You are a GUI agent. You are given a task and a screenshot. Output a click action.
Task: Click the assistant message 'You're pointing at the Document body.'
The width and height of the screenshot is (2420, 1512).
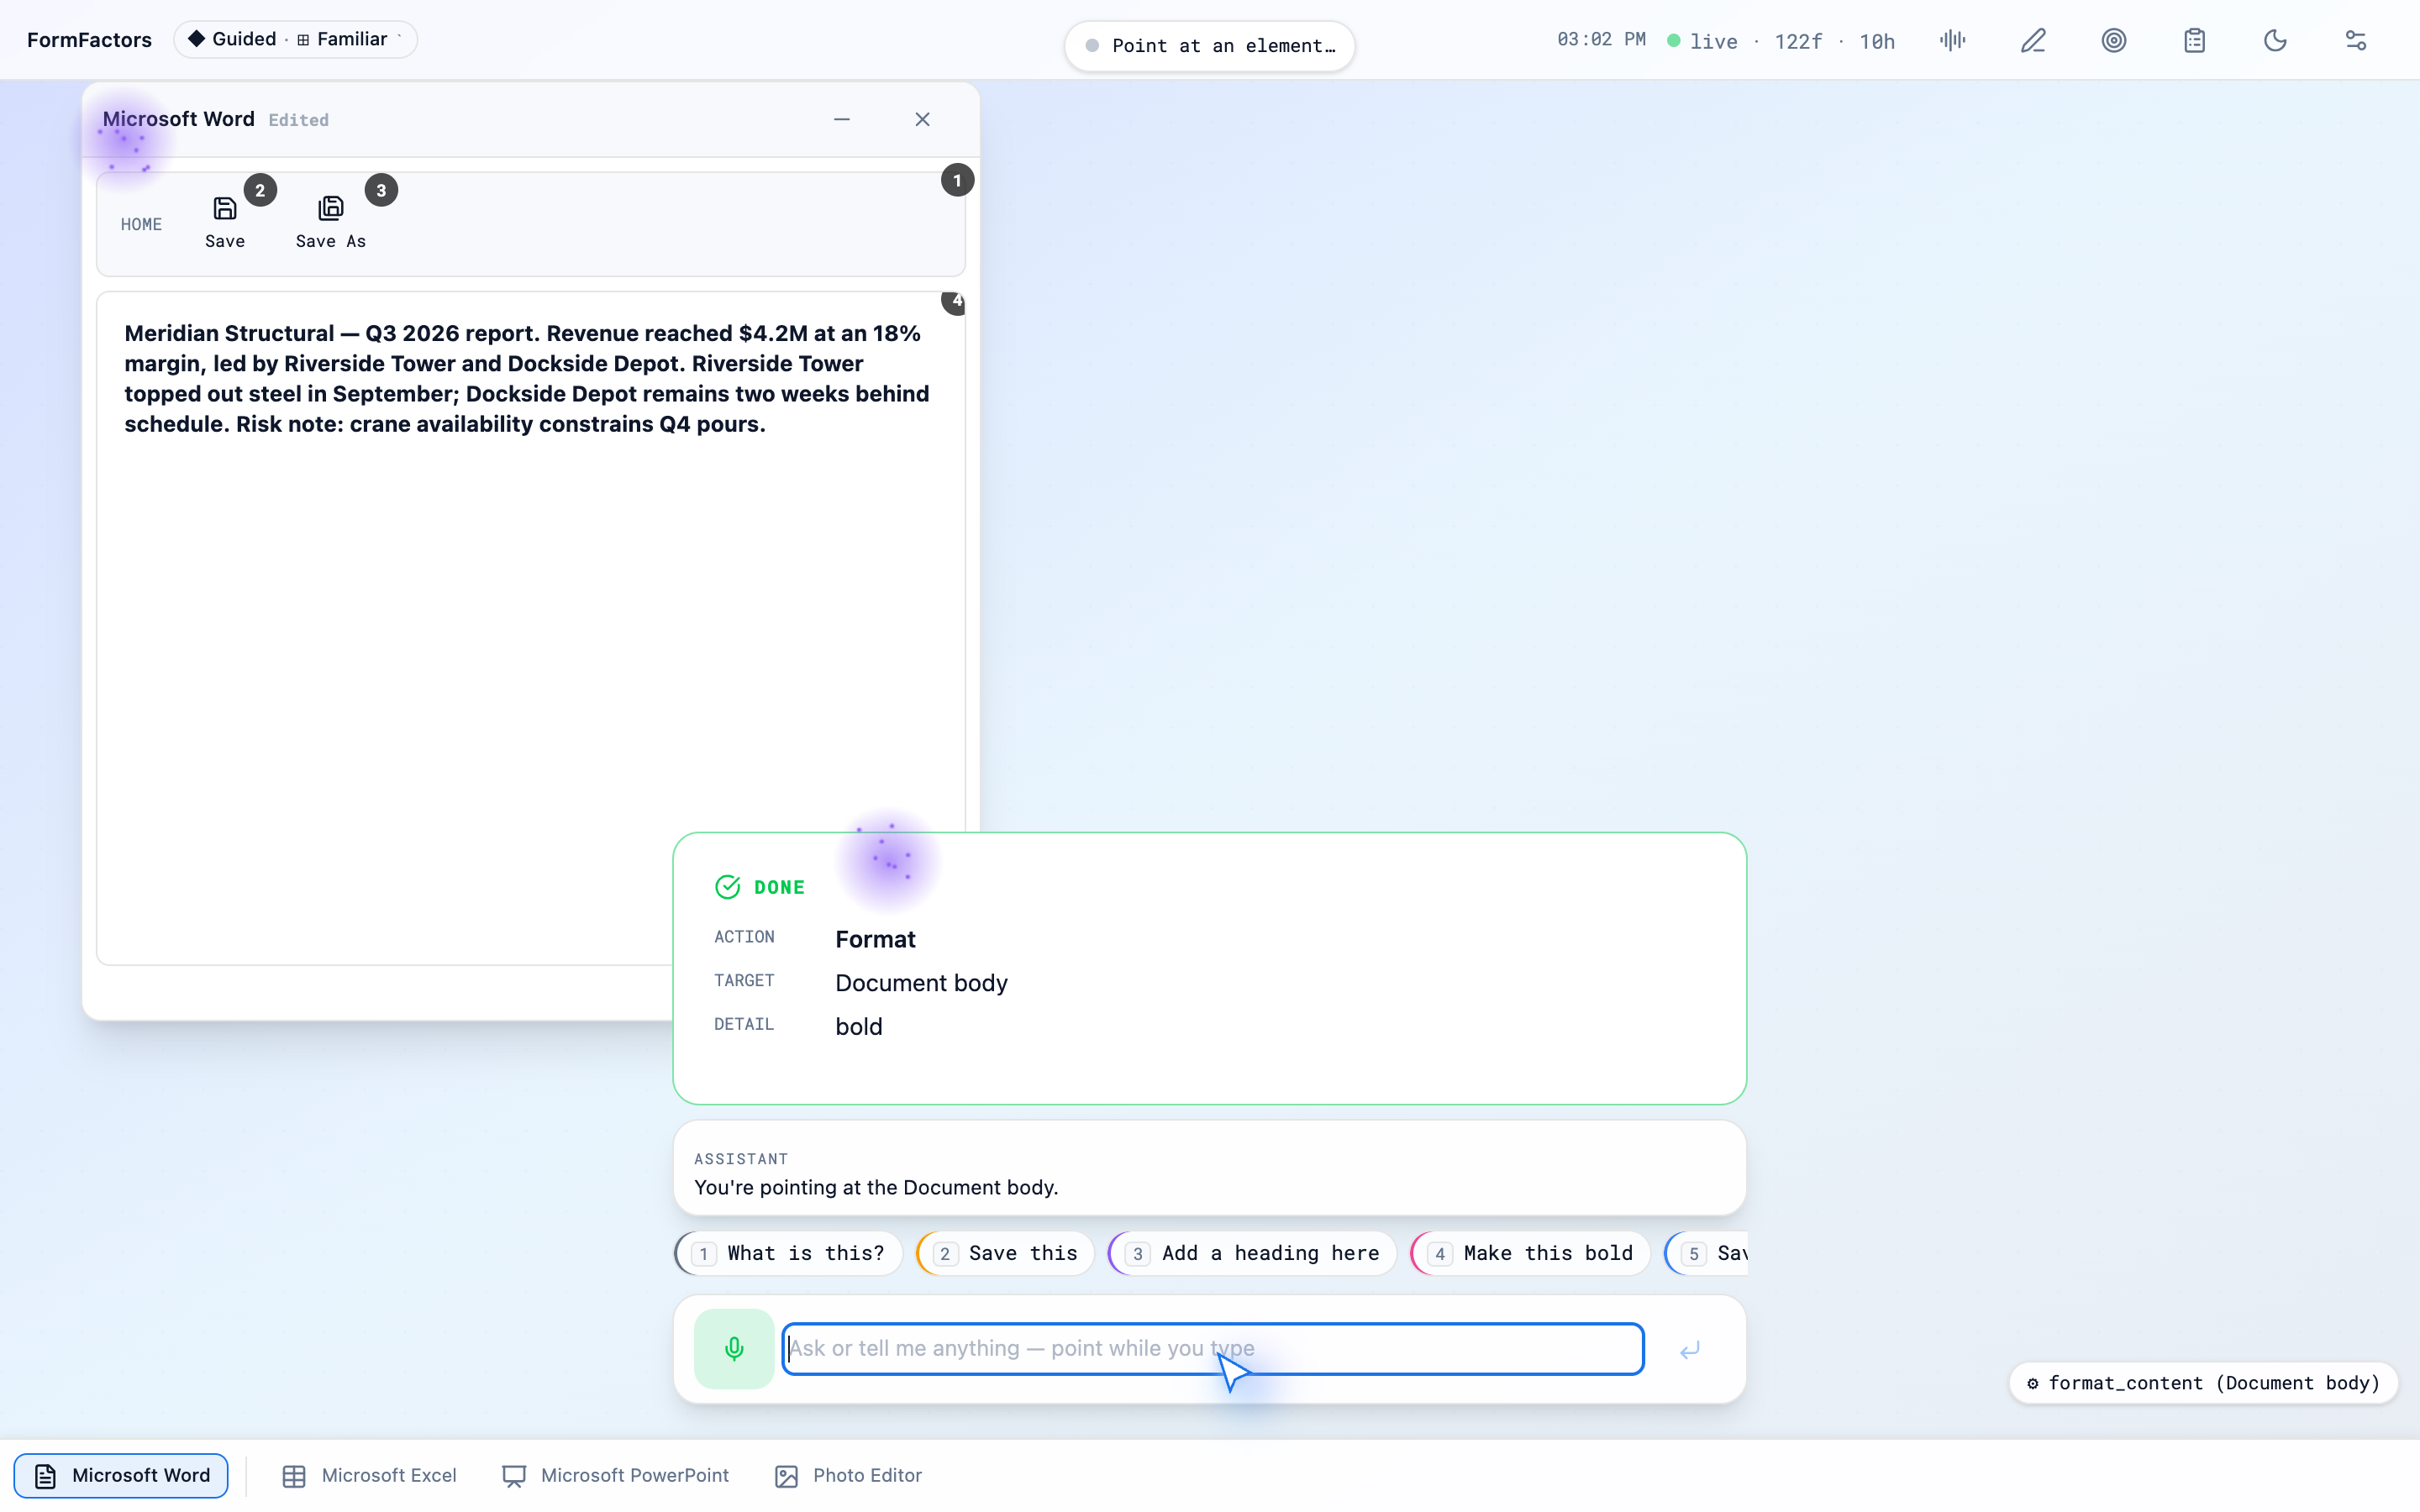[876, 1187]
